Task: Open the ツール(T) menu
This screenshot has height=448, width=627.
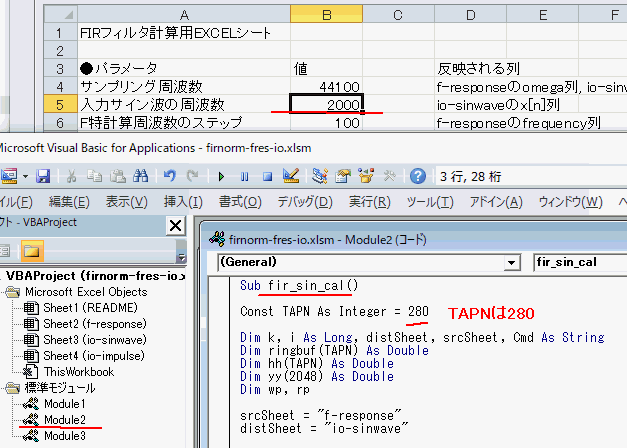Action: (x=430, y=202)
